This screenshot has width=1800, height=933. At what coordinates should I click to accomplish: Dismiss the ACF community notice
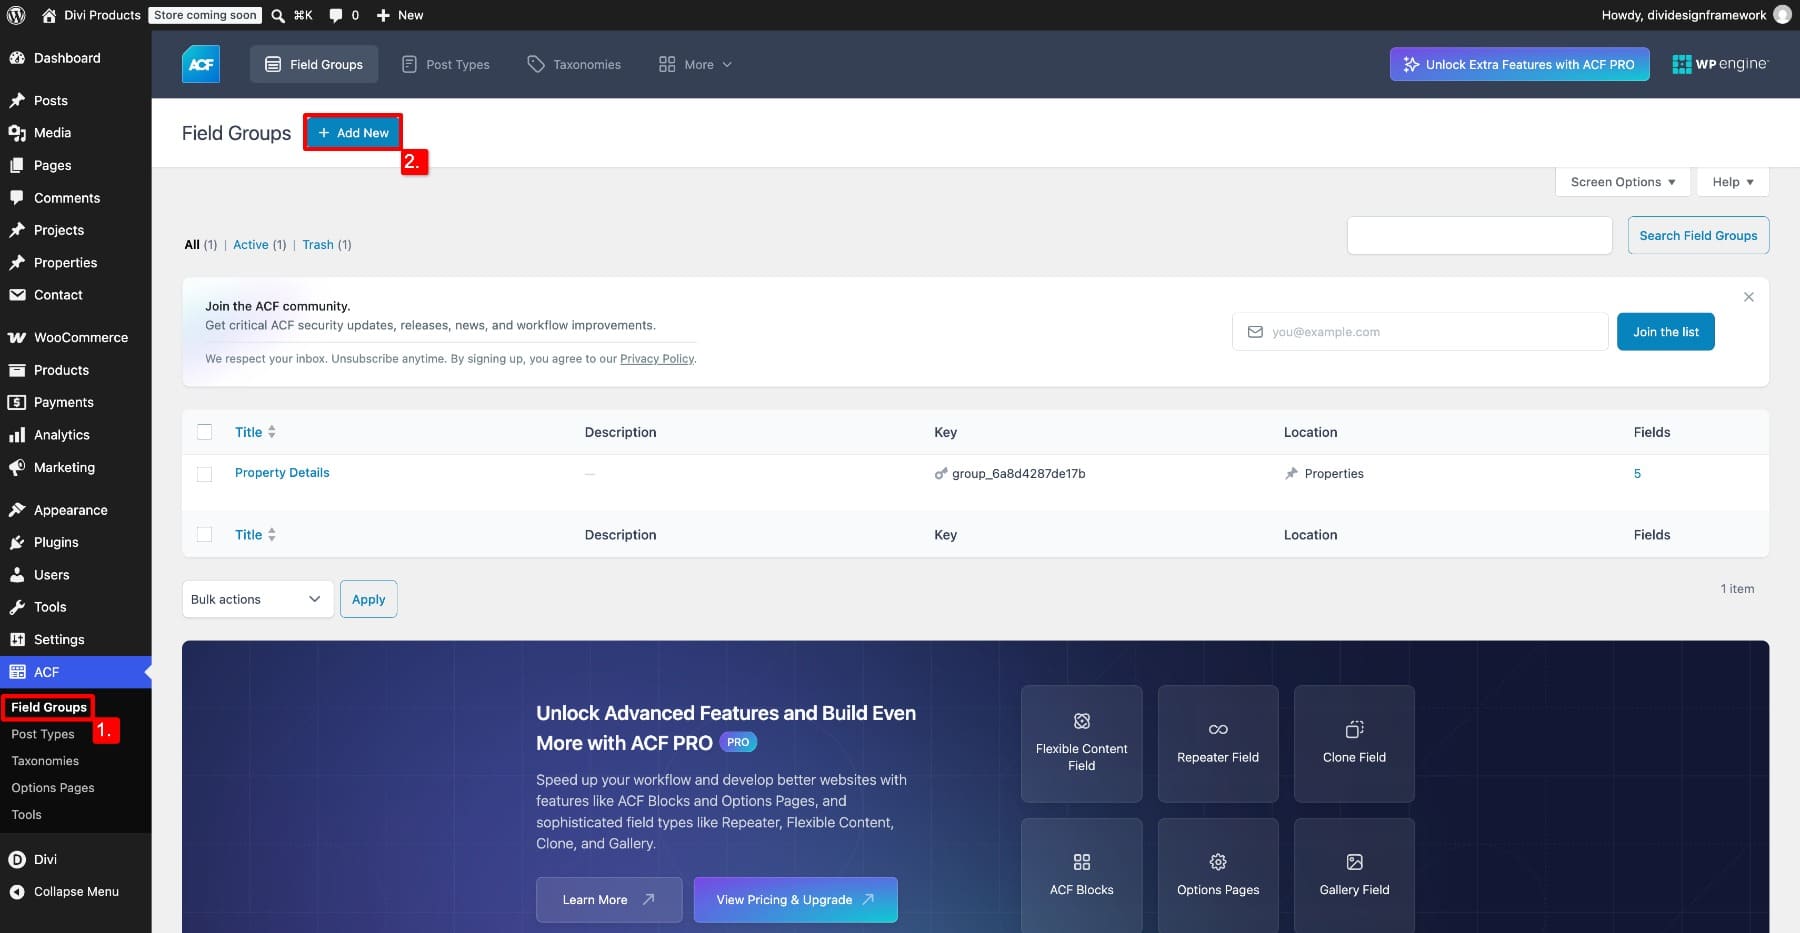tap(1749, 297)
